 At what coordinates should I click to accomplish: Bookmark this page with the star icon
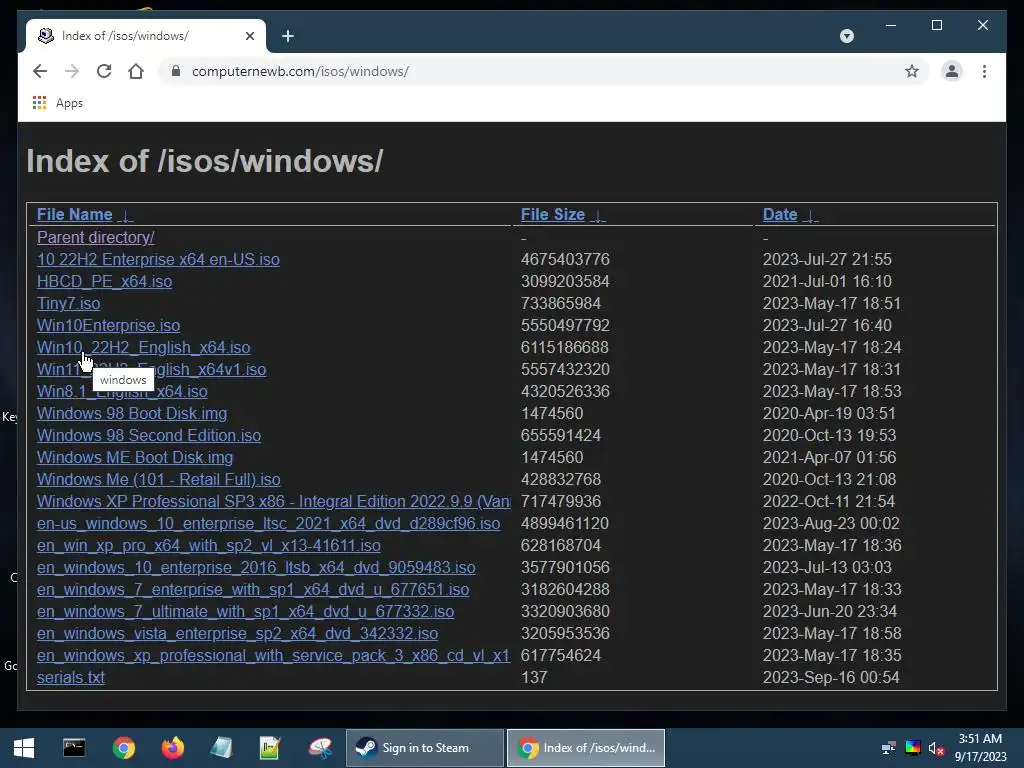point(912,71)
